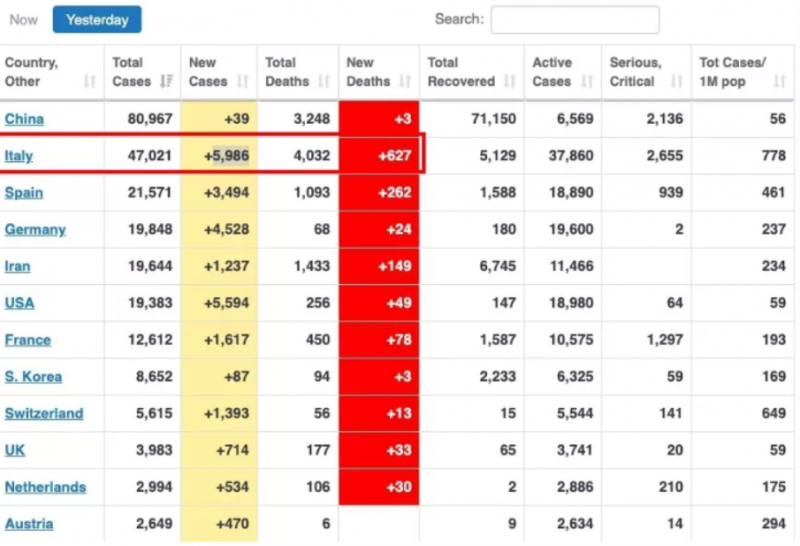Follow the Spain link
Viewport: 800px width, 546px height.
coord(24,192)
